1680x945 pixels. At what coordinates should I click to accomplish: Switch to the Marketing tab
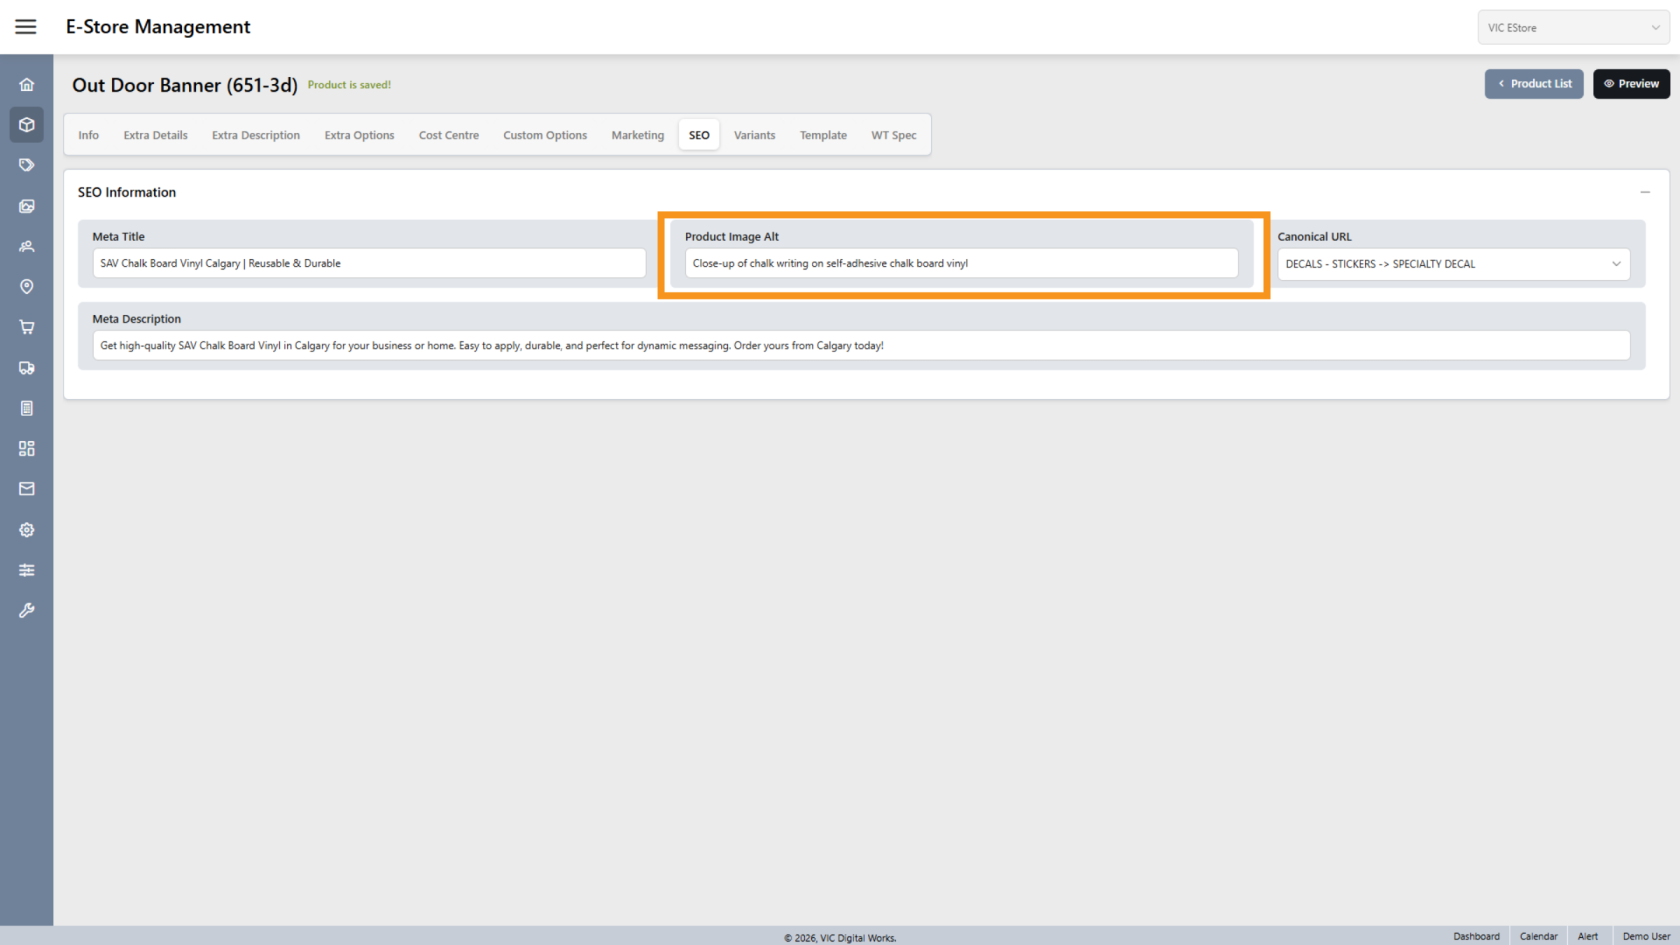pos(637,135)
